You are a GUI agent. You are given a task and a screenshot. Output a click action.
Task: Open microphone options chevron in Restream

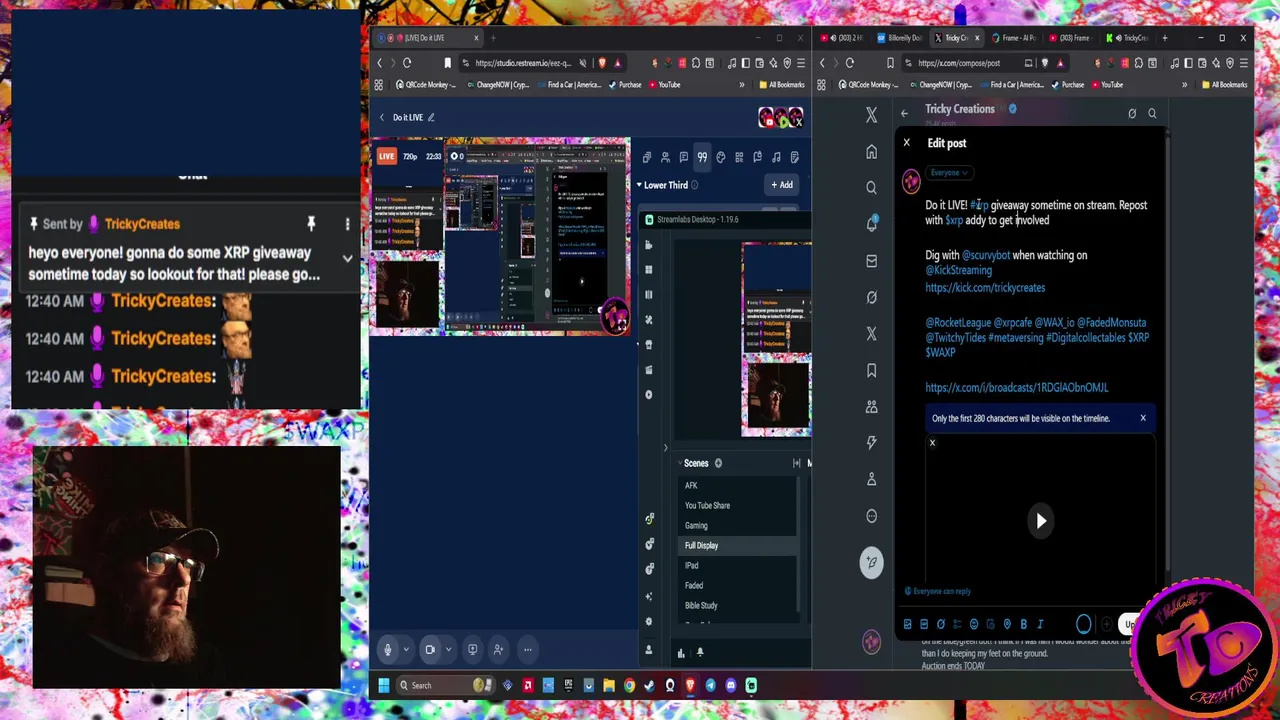[406, 650]
